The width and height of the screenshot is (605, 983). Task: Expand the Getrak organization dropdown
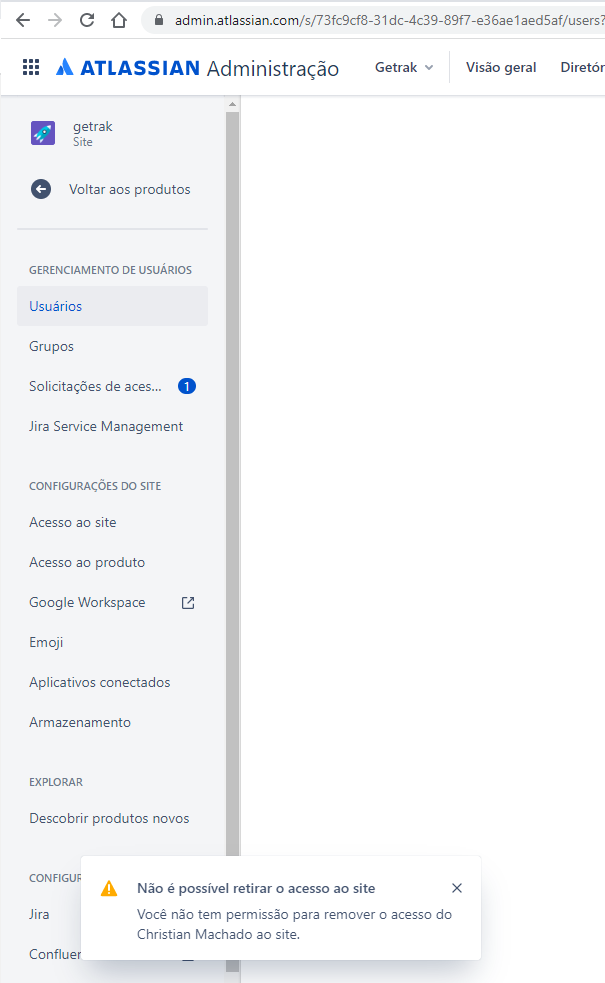pos(404,68)
